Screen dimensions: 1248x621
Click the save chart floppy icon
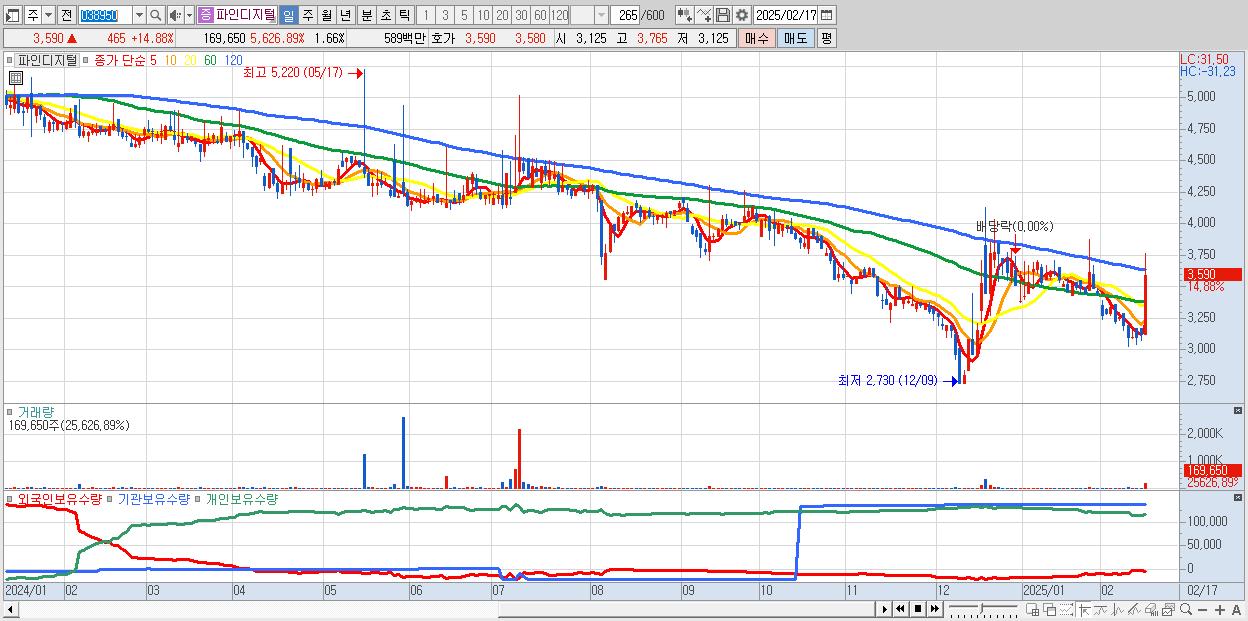[x=723, y=15]
